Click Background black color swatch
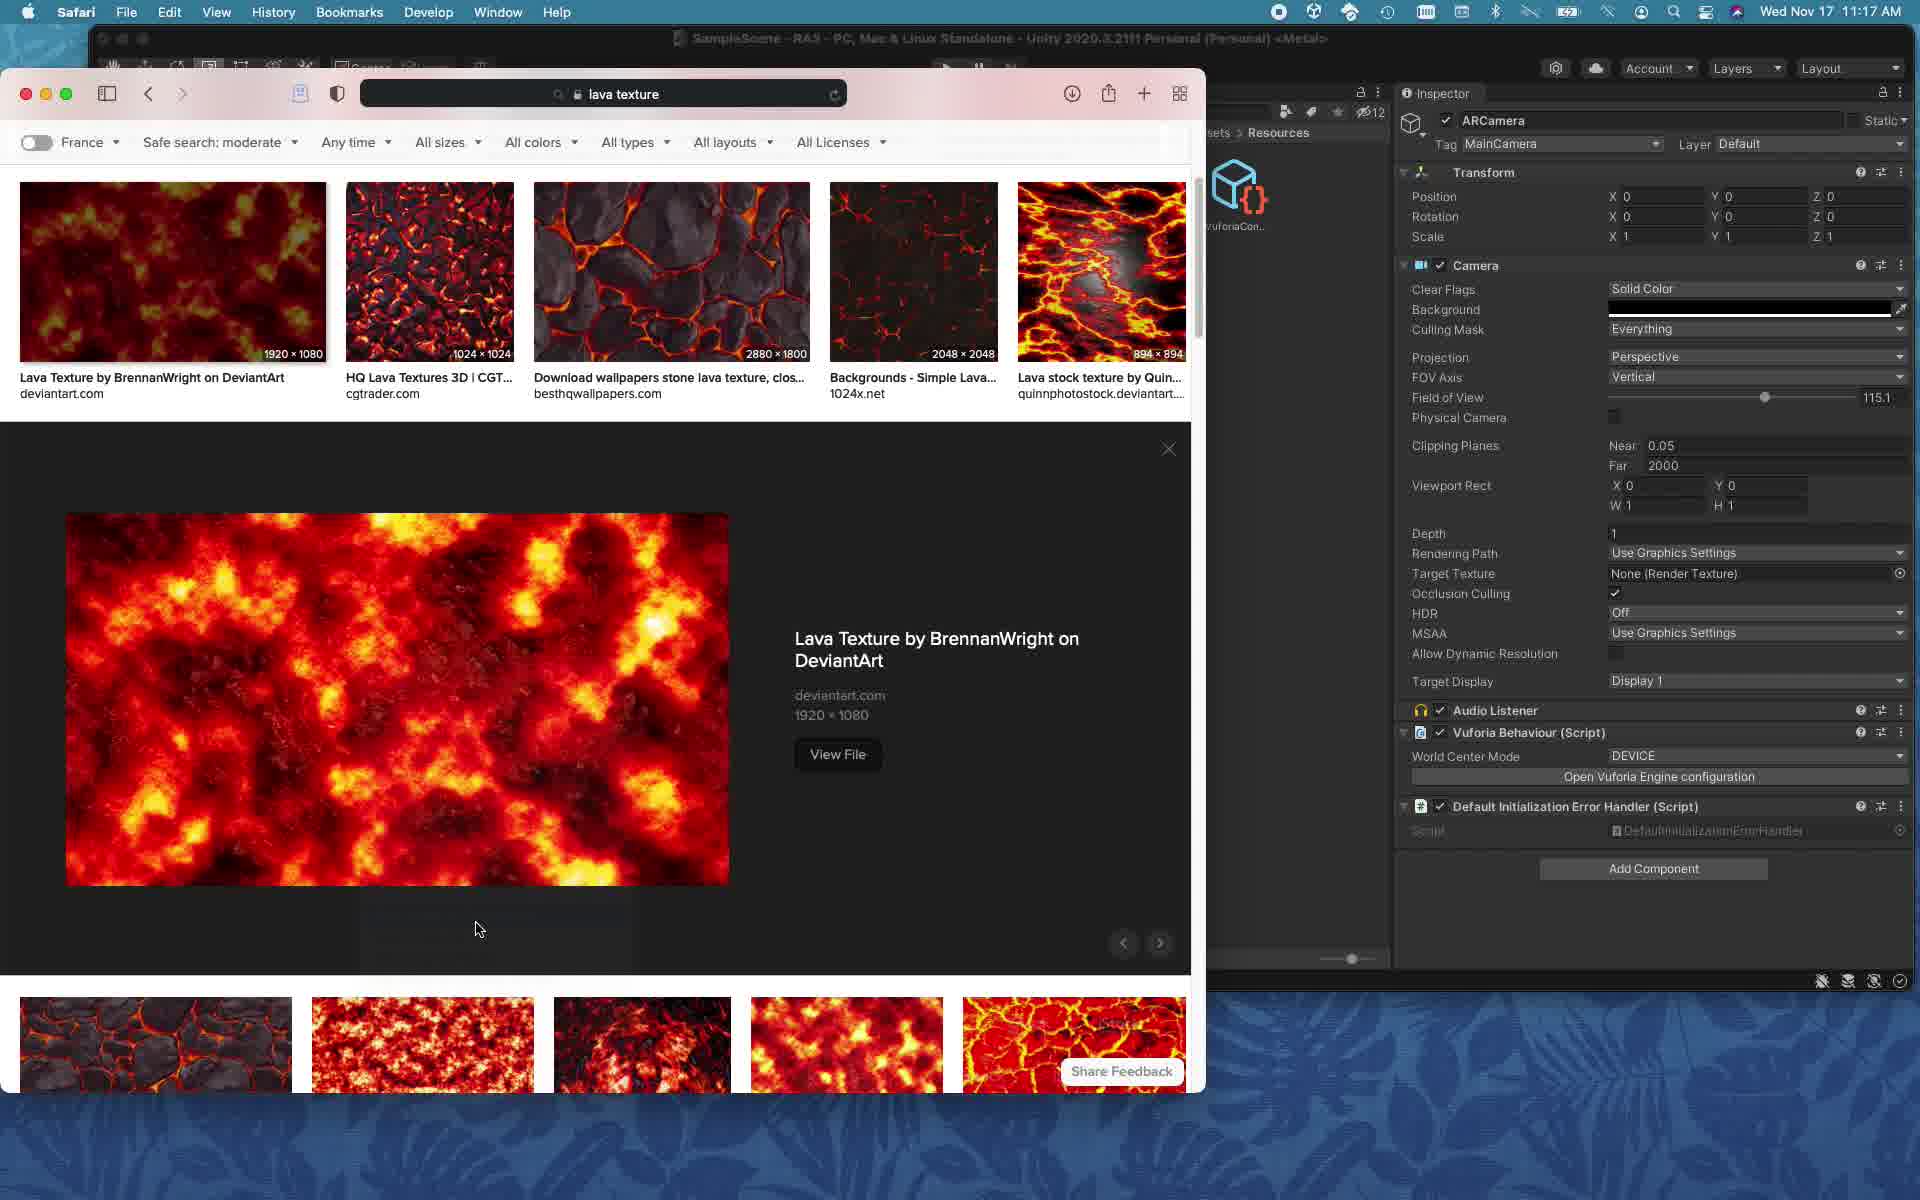Screen dimensions: 1920x1200 [x=1749, y=310]
